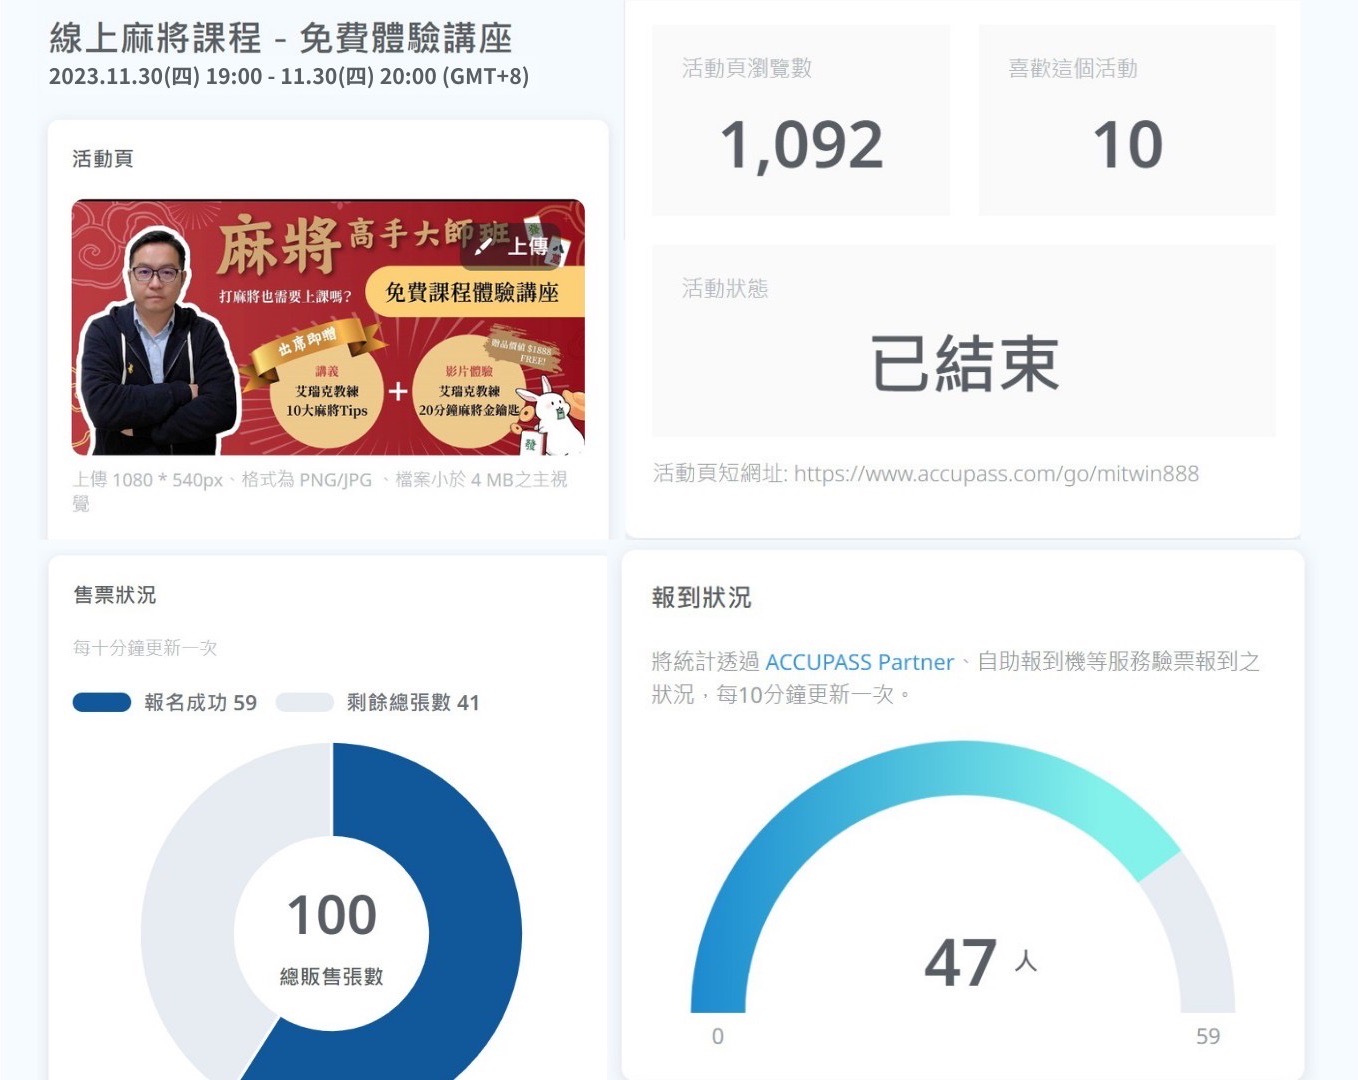Click the blue 報名成功 legend swatch
This screenshot has height=1080, width=1358.
pos(102,703)
